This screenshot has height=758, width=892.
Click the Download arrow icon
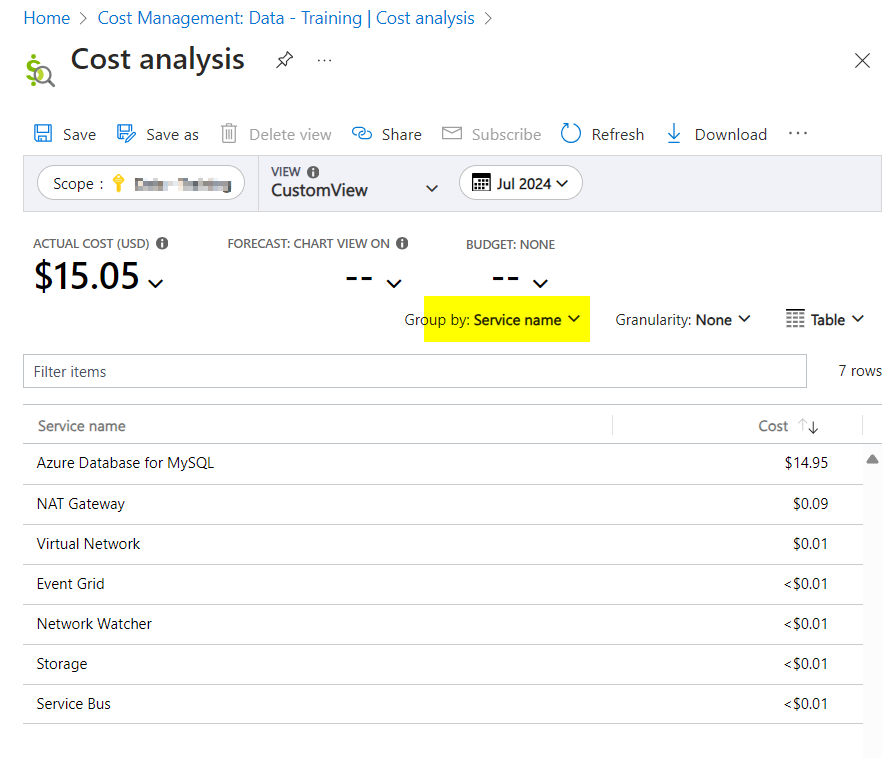tap(674, 133)
